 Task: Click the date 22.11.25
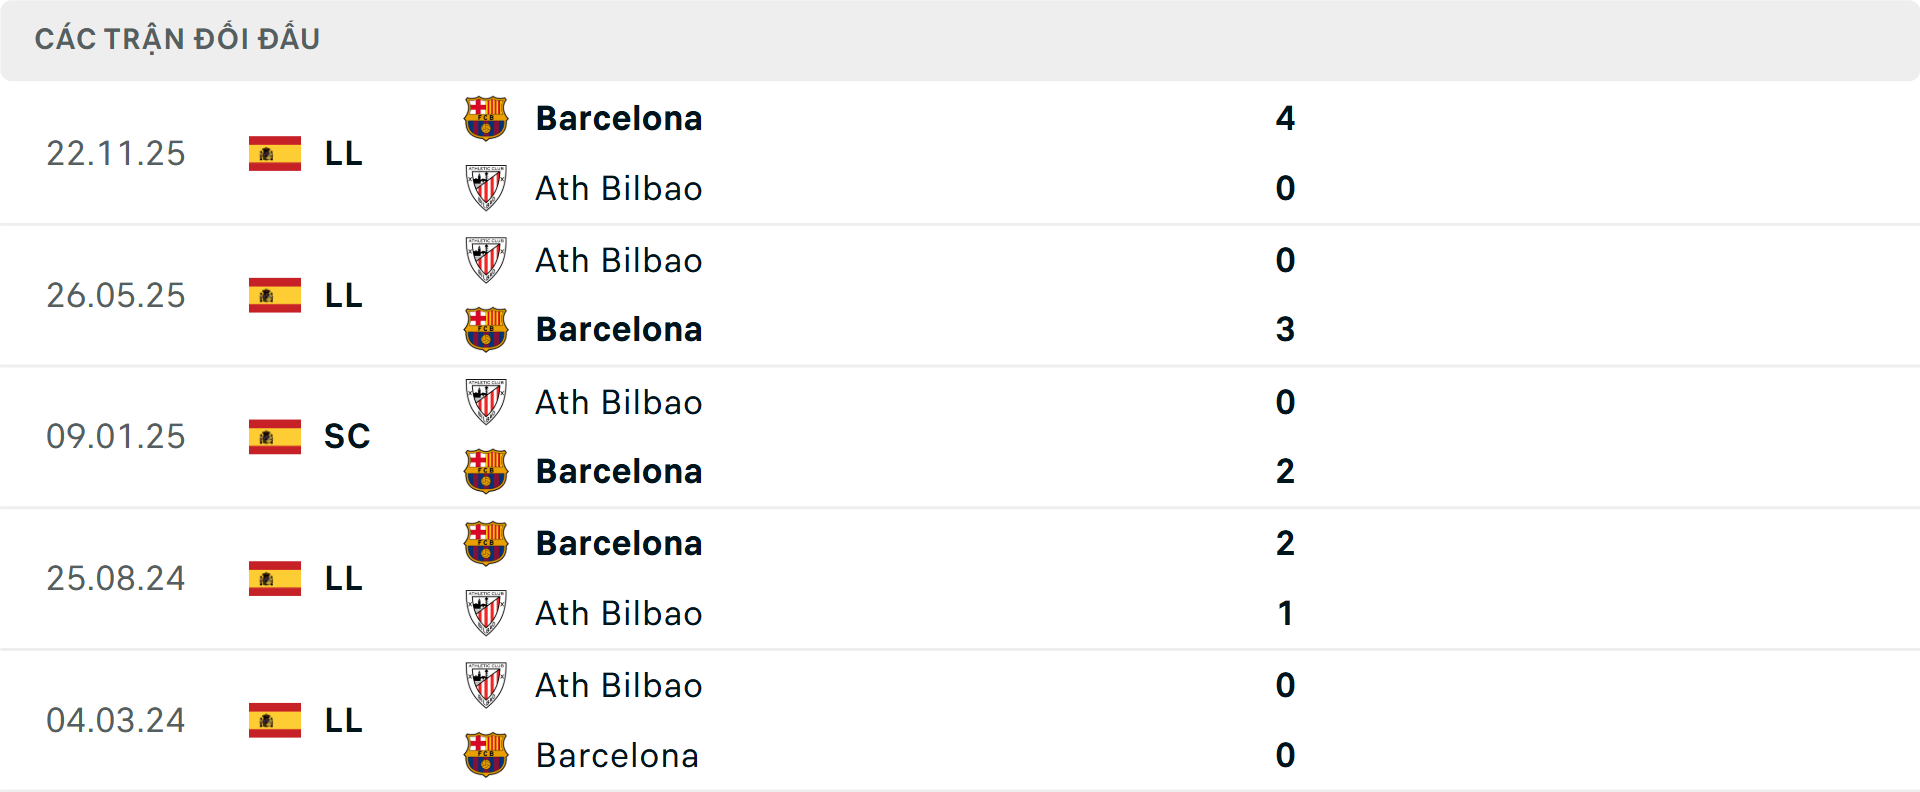coord(116,153)
